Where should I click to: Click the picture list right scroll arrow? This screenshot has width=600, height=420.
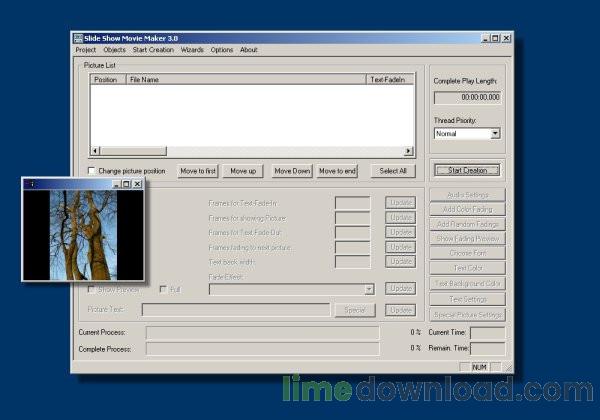tap(408, 151)
